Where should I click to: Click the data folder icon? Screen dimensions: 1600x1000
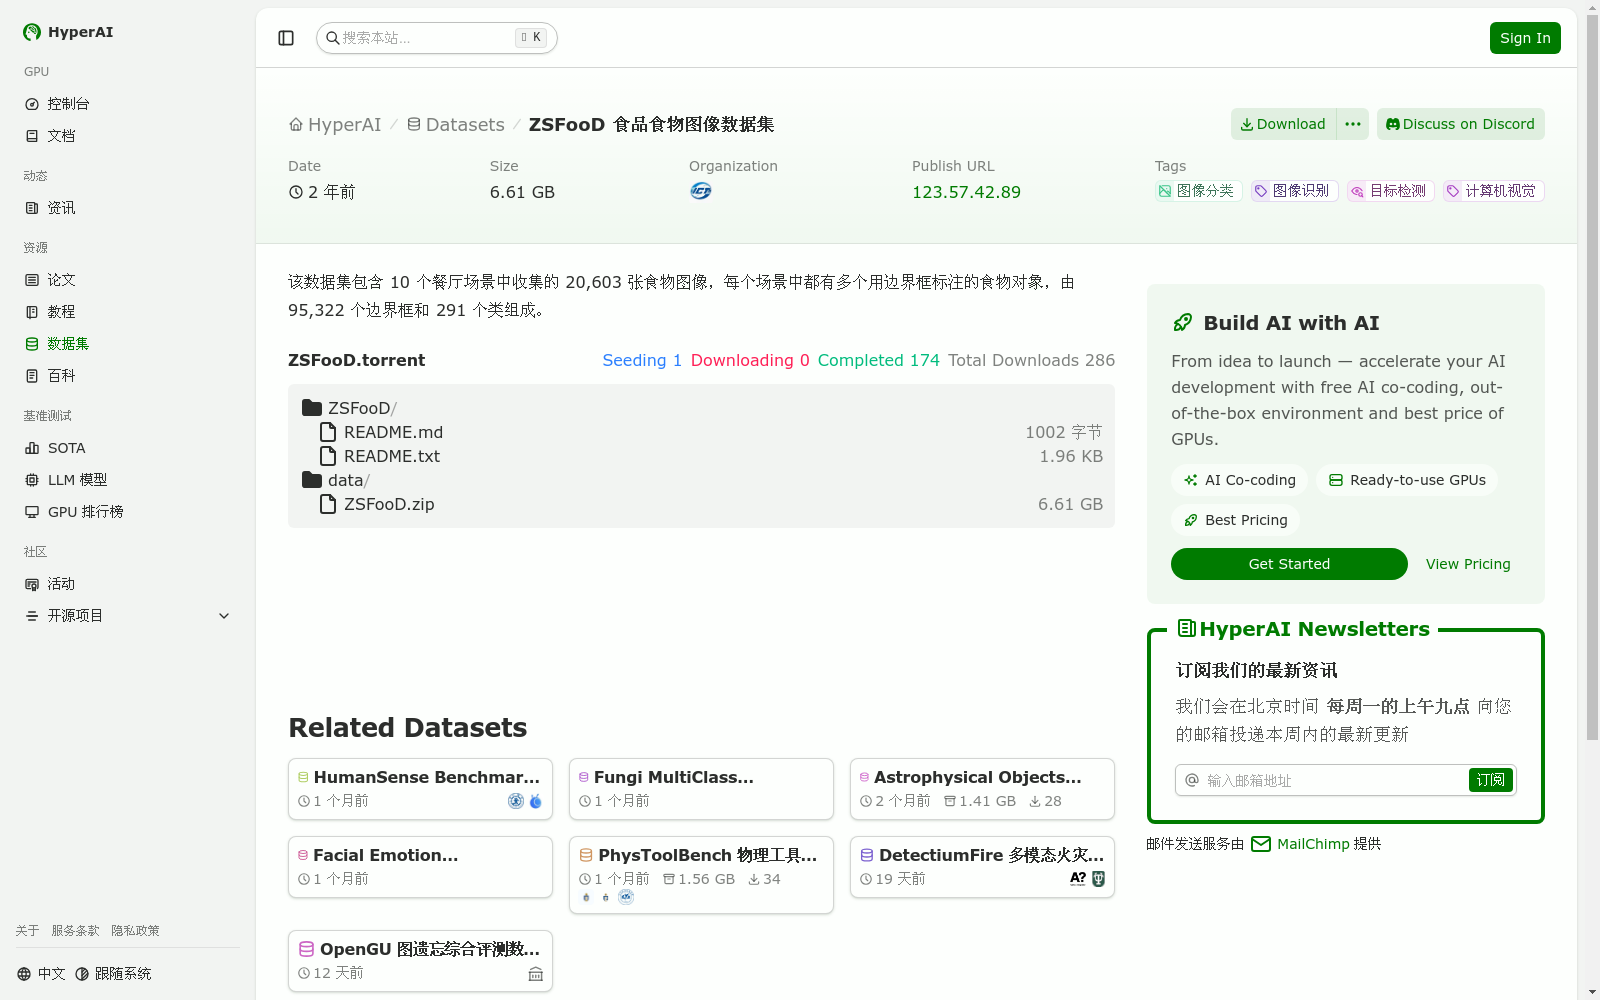pyautogui.click(x=312, y=480)
